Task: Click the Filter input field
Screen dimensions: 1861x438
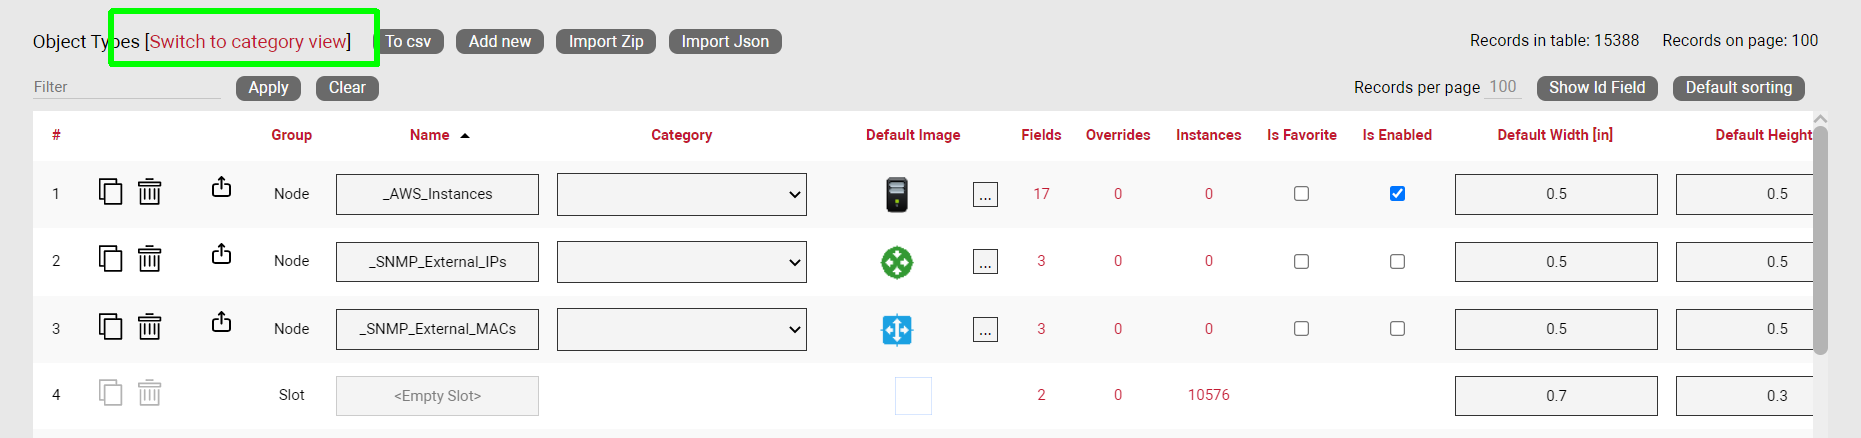Action: [x=127, y=87]
